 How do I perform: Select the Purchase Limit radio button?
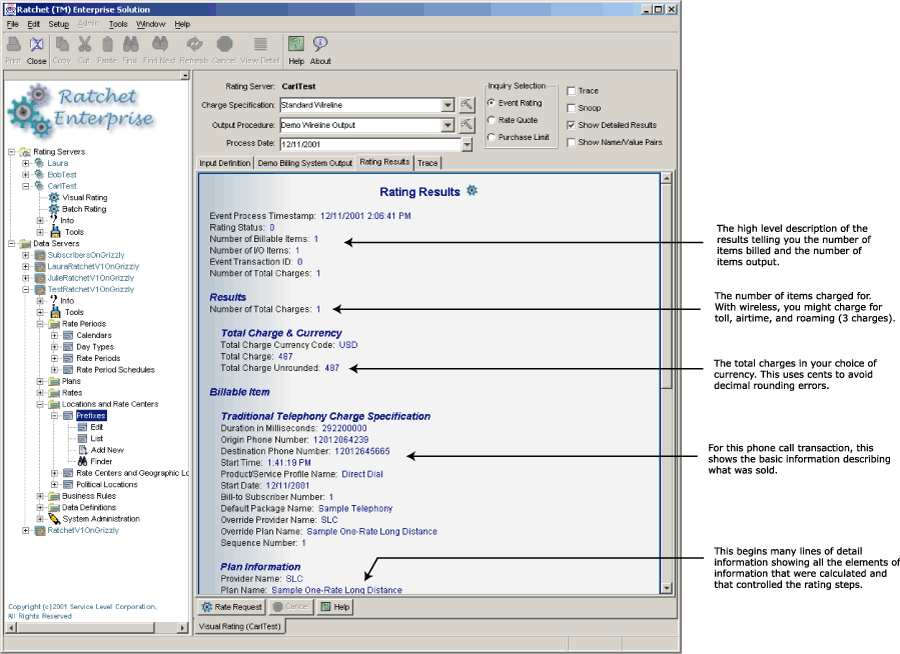[491, 137]
